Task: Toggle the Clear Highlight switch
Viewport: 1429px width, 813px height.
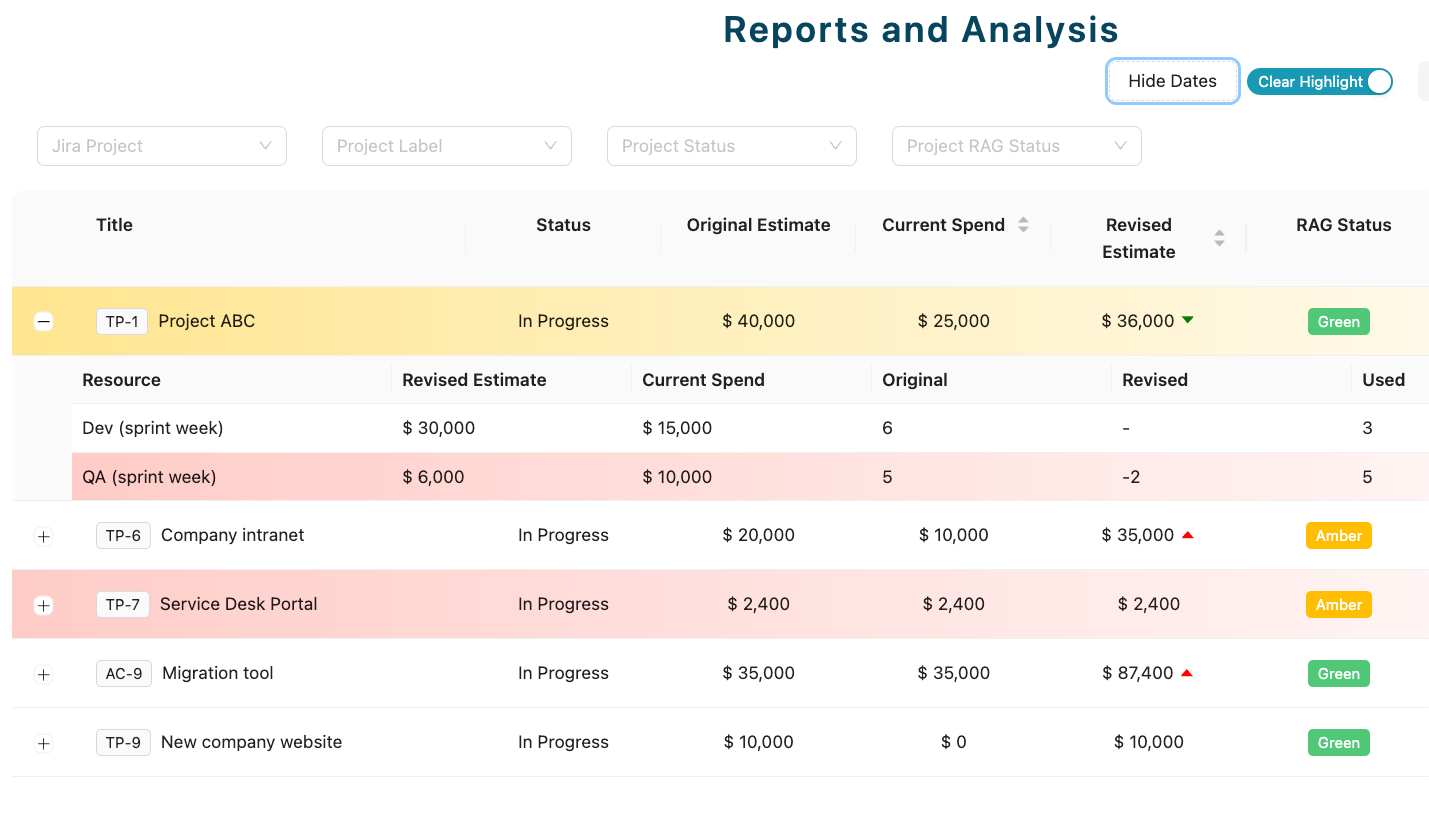Action: click(1319, 82)
